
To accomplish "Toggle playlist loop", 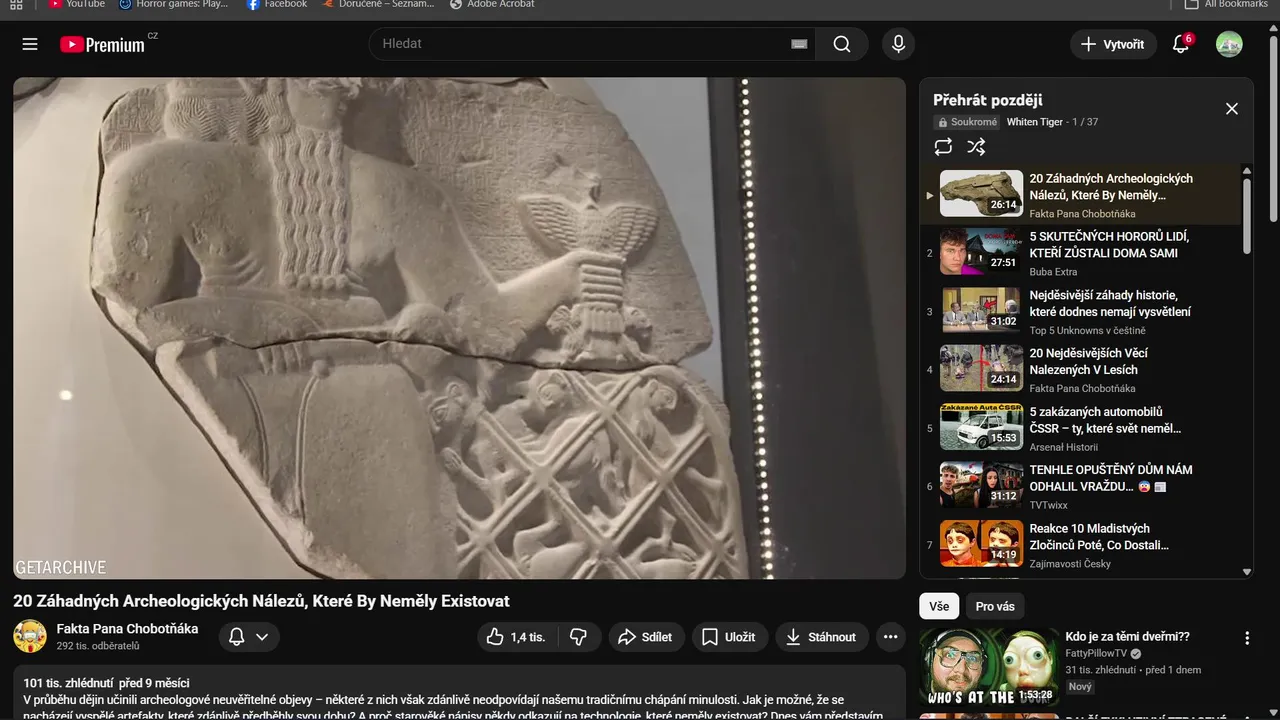I will 943,147.
